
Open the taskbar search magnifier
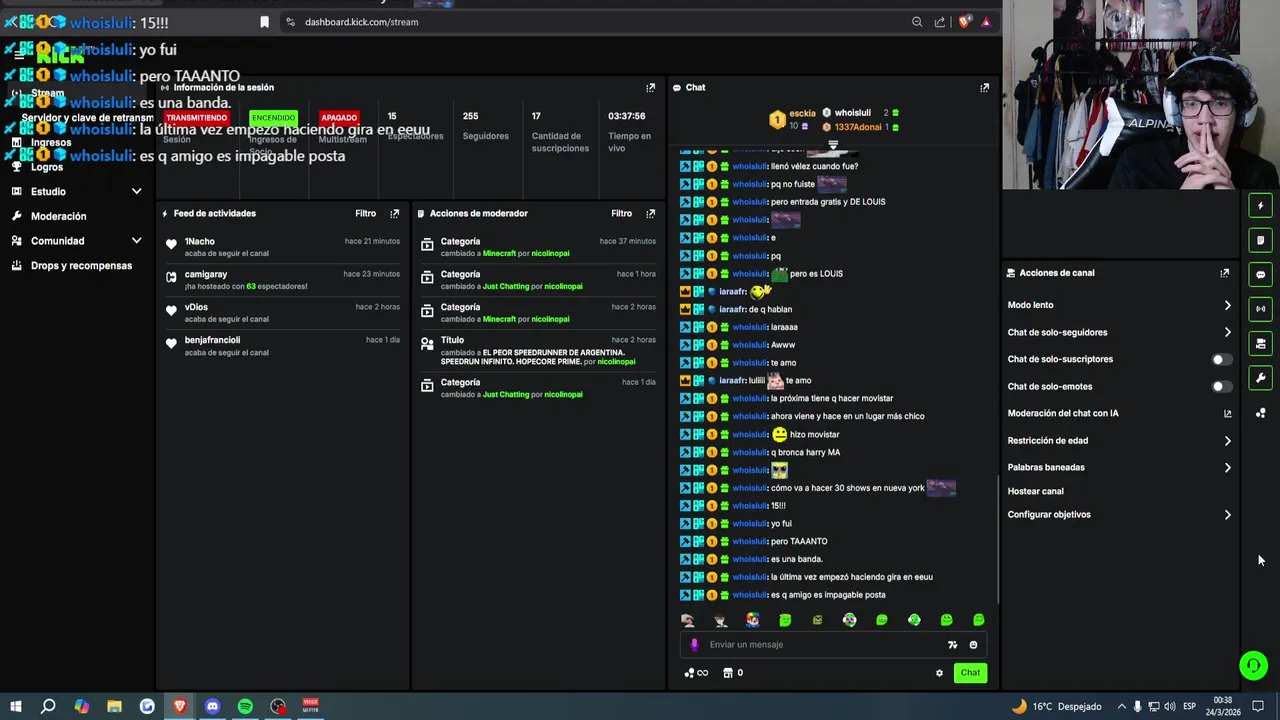tap(48, 707)
